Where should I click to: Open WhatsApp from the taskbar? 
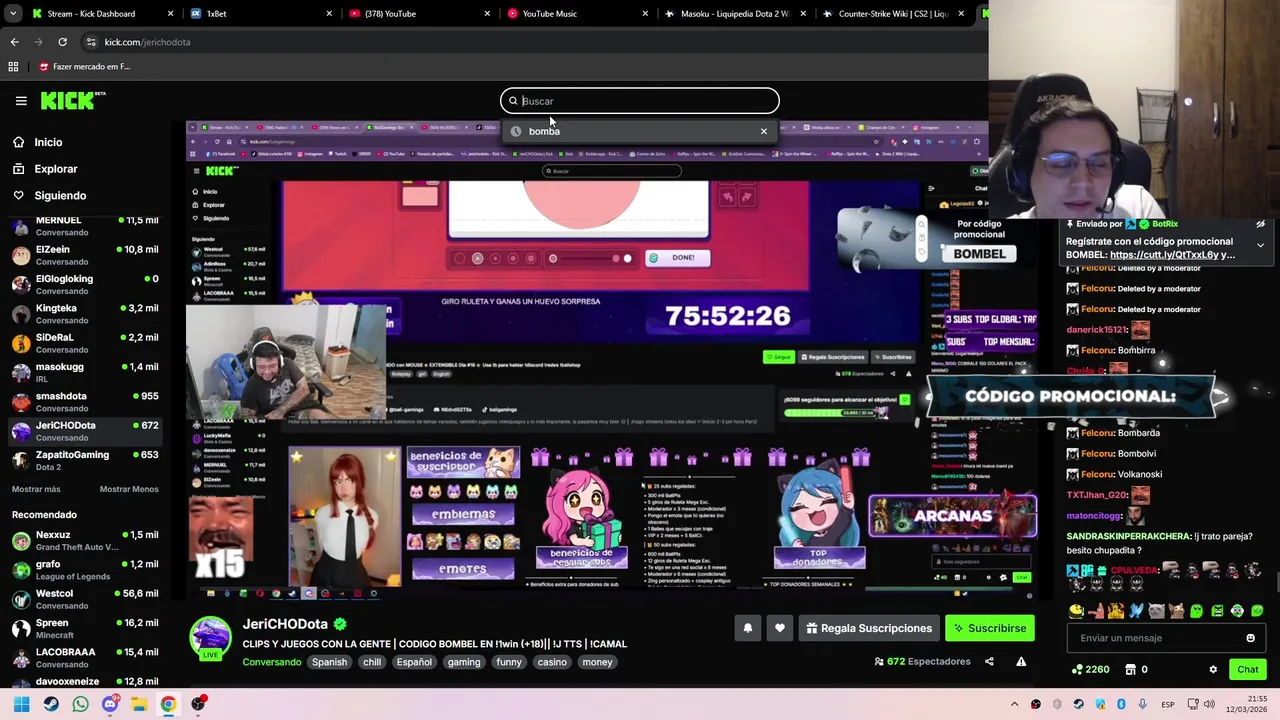80,704
